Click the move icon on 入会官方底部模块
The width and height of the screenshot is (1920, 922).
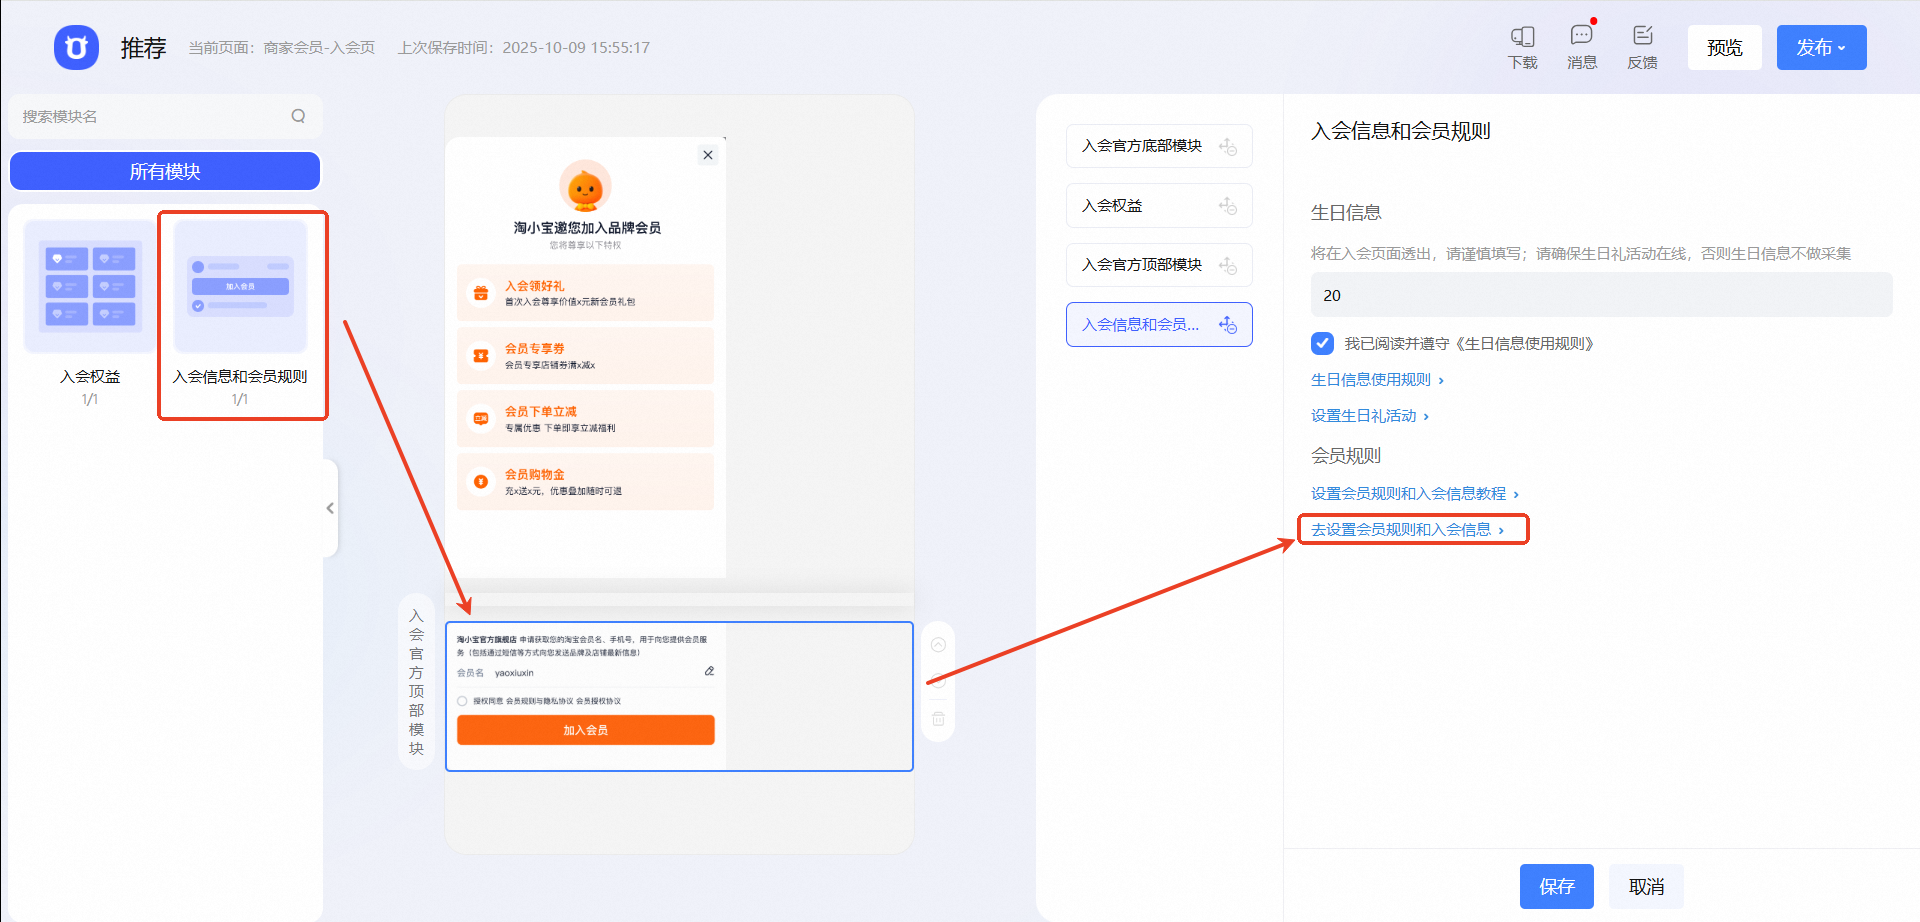pyautogui.click(x=1228, y=146)
